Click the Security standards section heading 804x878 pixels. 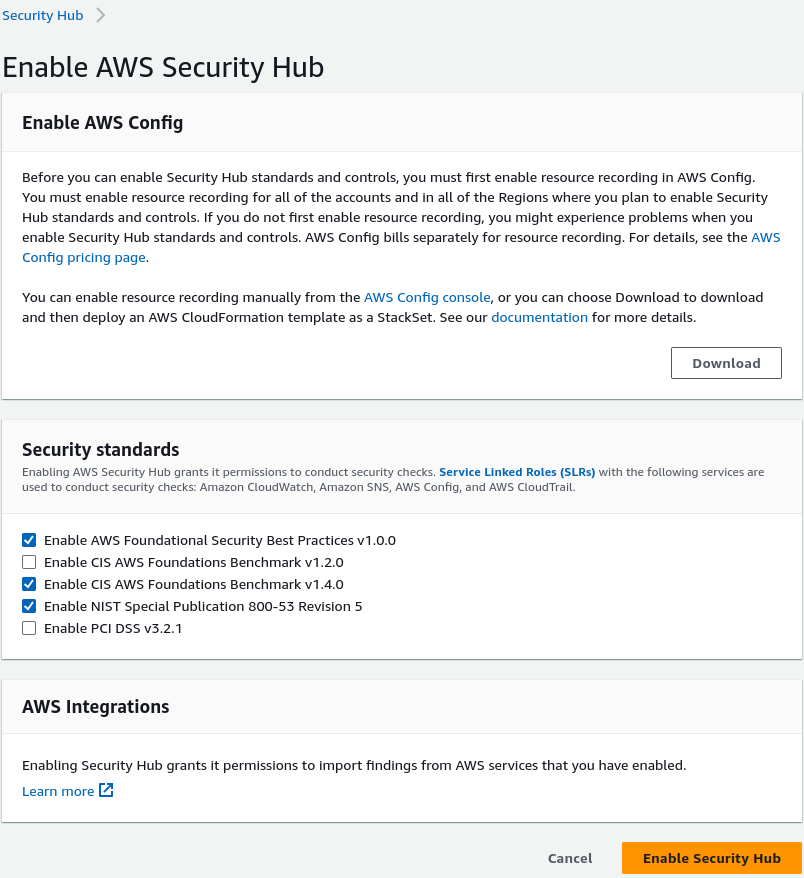coord(100,449)
